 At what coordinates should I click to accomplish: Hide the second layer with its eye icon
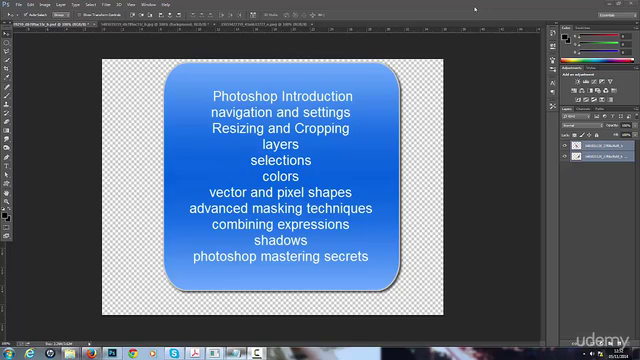tap(565, 156)
